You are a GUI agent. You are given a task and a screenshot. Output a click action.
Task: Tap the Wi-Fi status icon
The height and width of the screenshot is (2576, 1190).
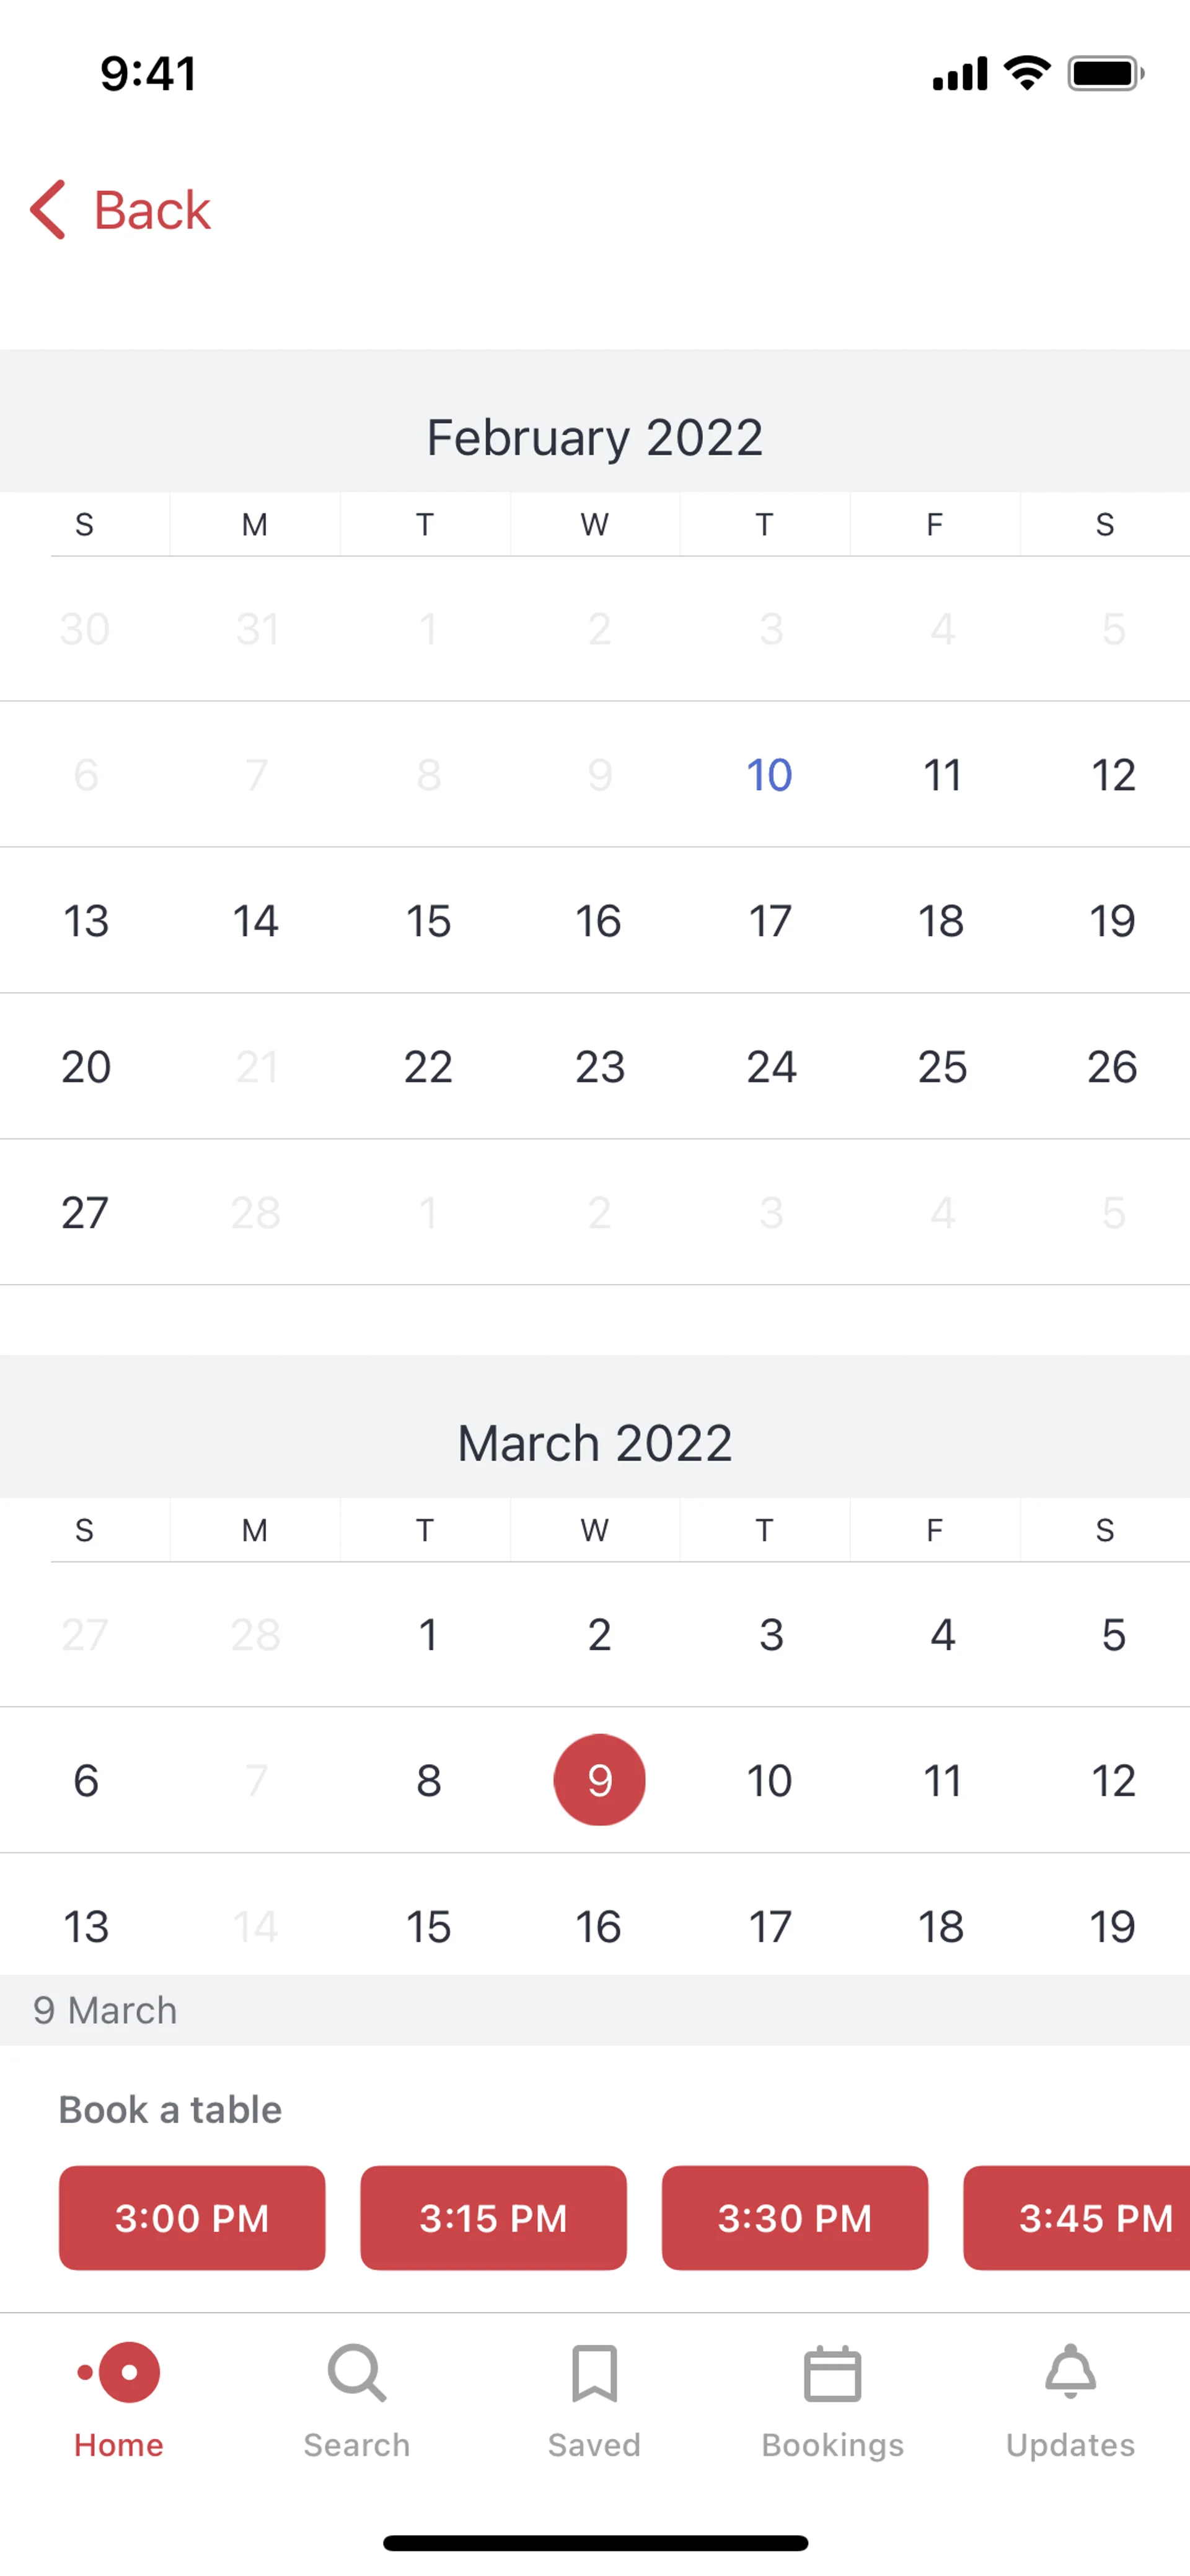tap(1027, 73)
